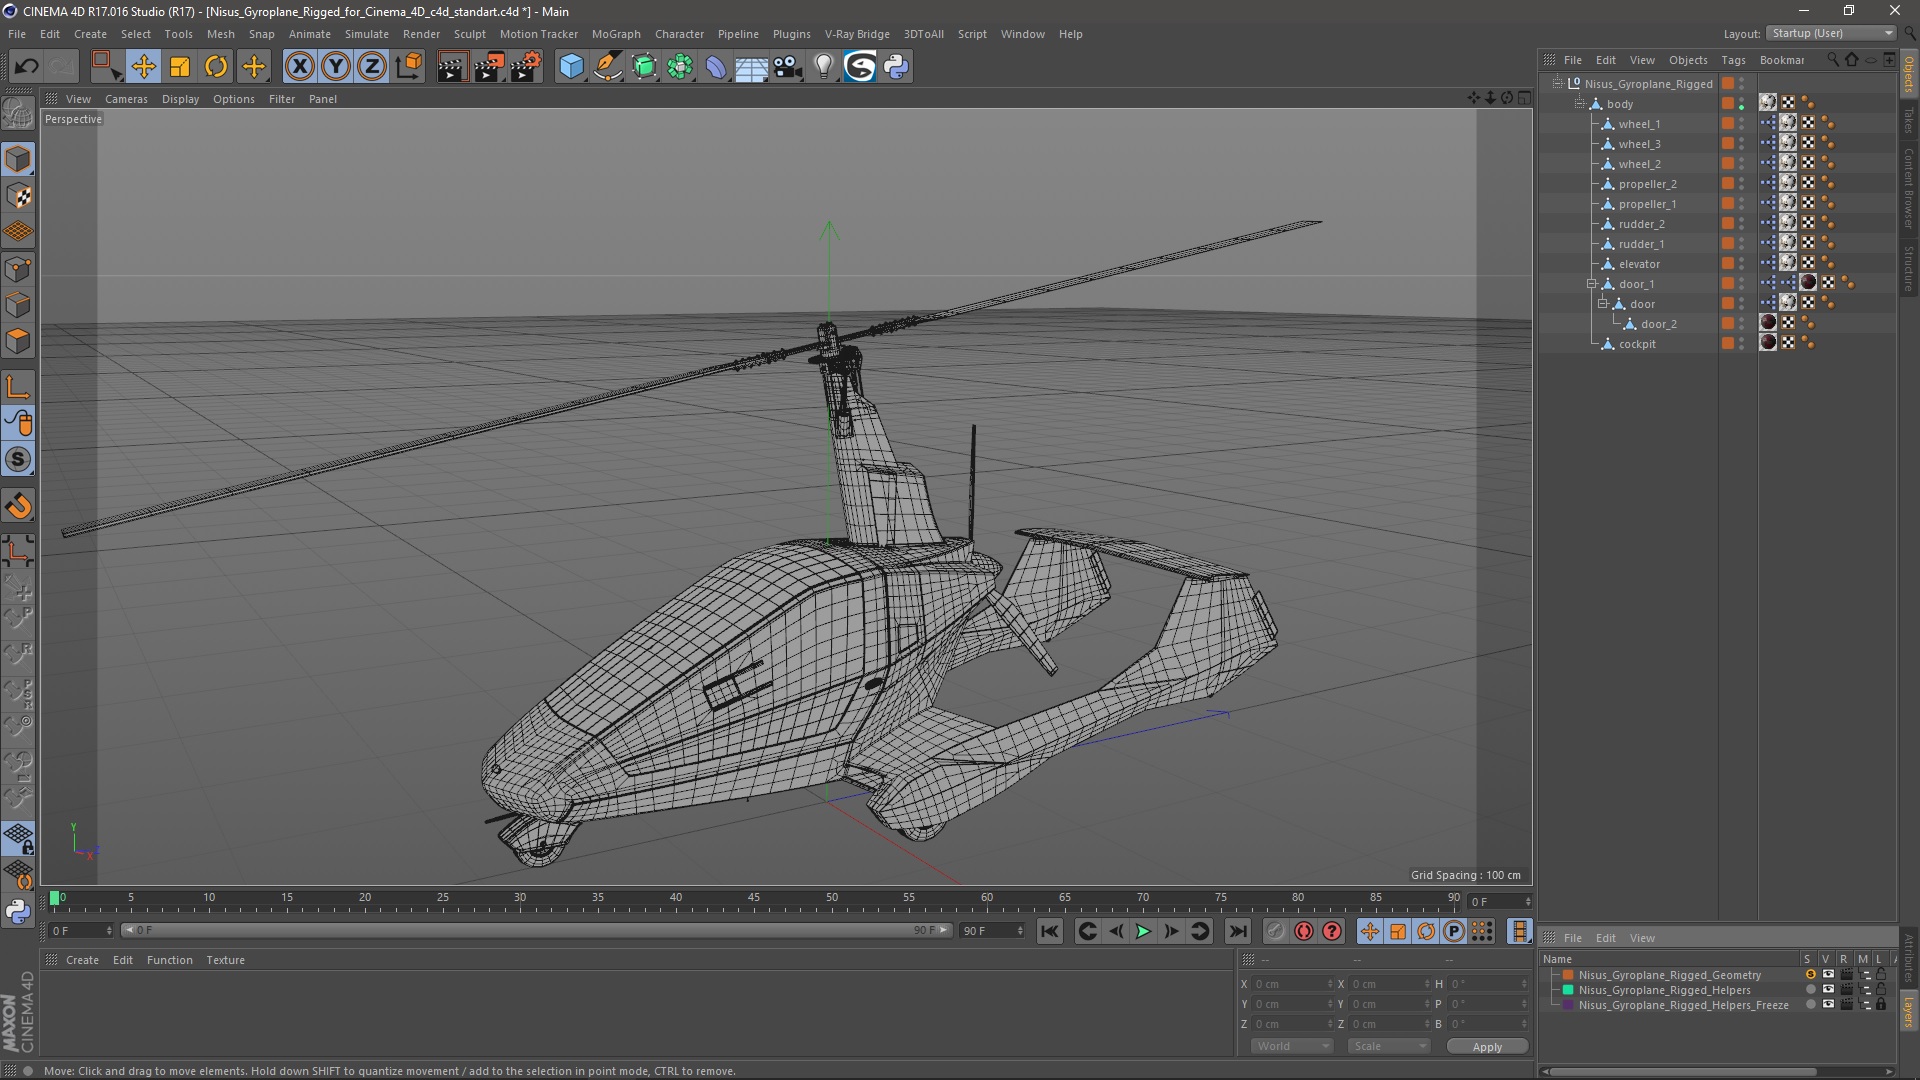Open the World coordinate dropdown
This screenshot has width=1920, height=1080.
coord(1292,1046)
